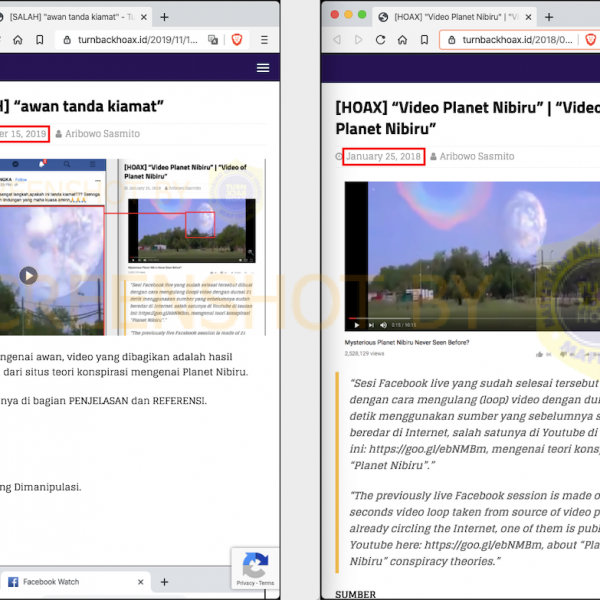This screenshot has height=600, width=600.
Task: Click the green maximize button of right window
Action: click(x=362, y=15)
